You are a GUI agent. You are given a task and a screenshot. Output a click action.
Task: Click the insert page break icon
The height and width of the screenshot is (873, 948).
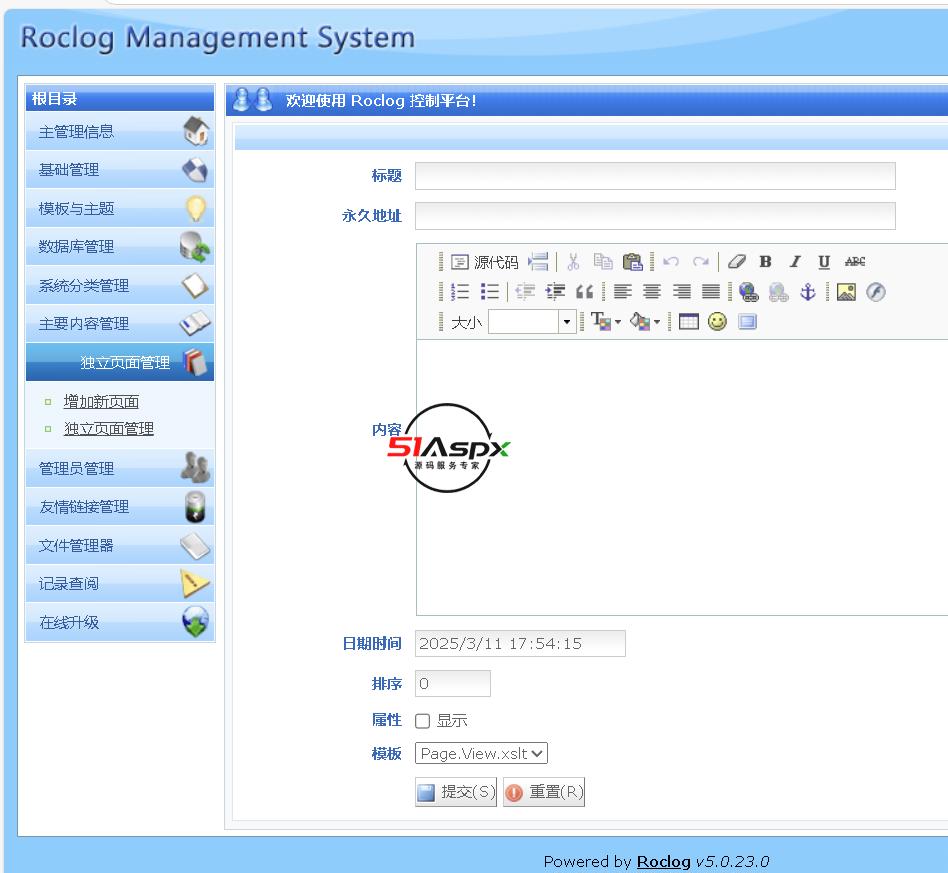click(538, 262)
